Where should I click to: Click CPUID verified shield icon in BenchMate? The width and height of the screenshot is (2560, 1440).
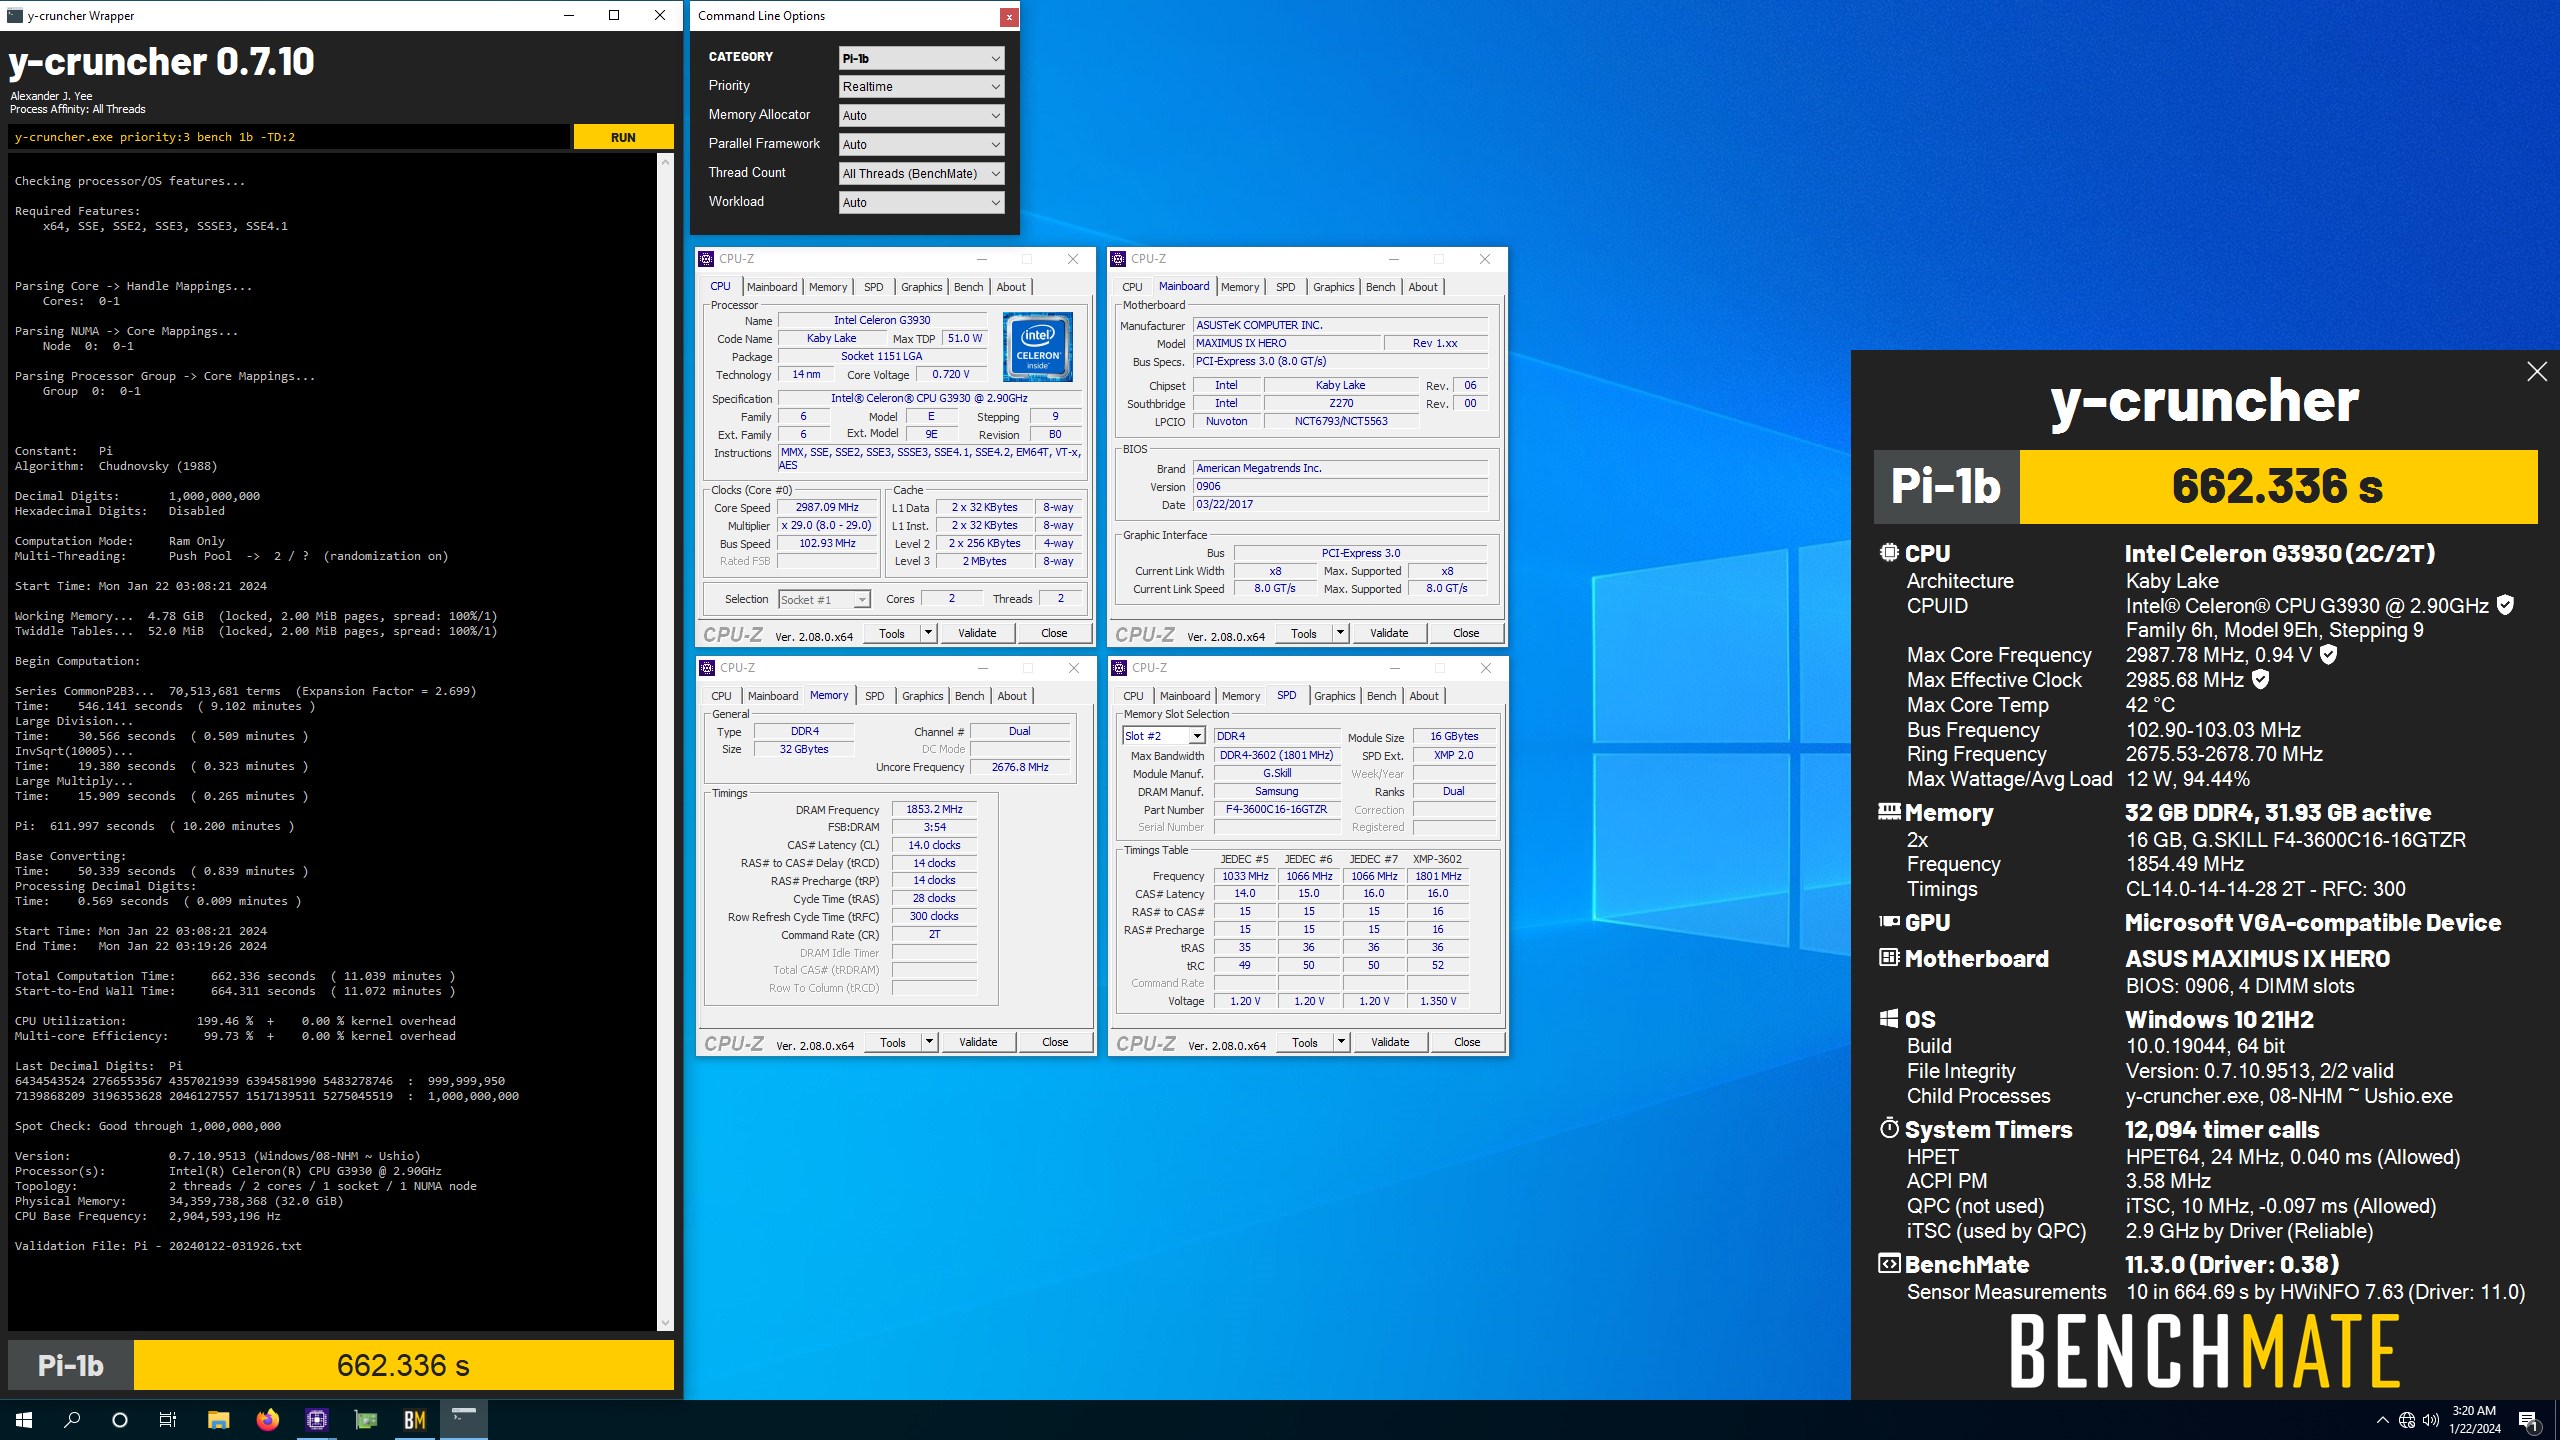tap(2505, 605)
